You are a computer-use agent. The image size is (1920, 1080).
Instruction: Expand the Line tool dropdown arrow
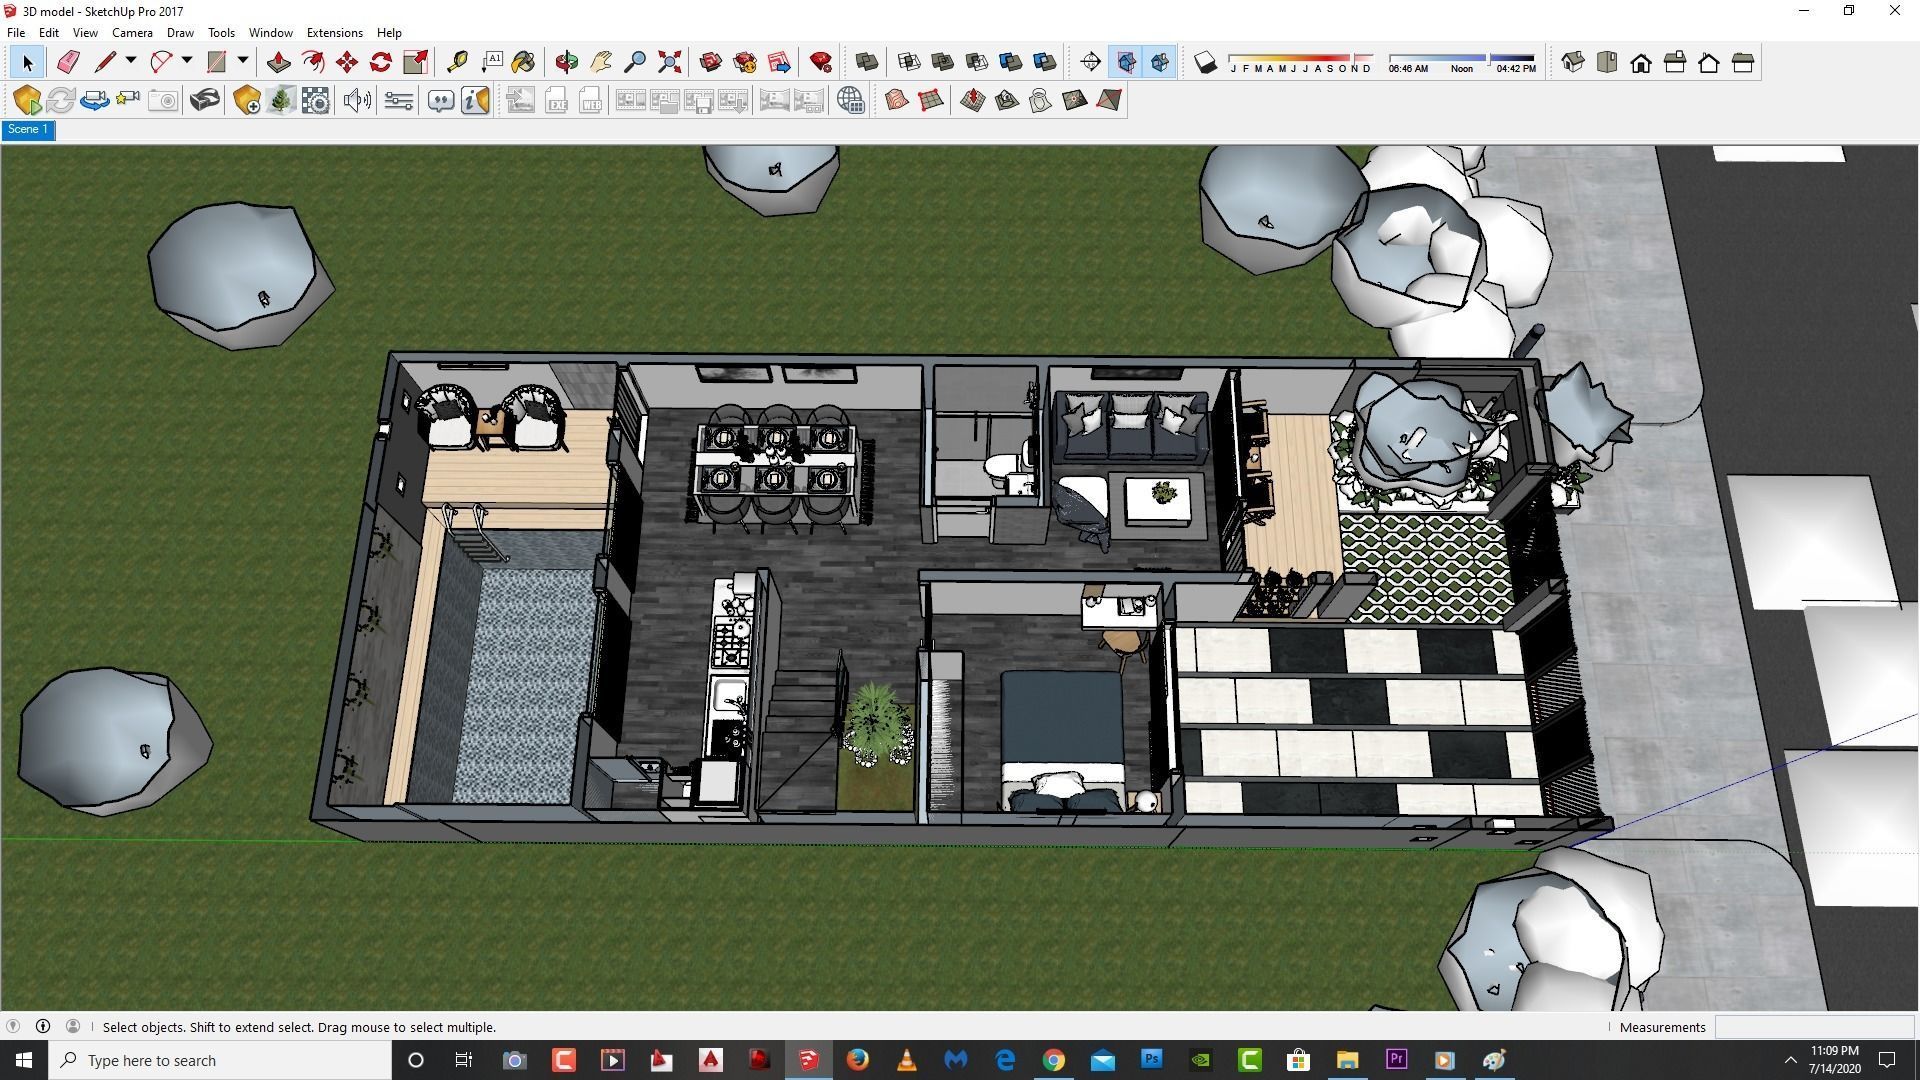131,62
